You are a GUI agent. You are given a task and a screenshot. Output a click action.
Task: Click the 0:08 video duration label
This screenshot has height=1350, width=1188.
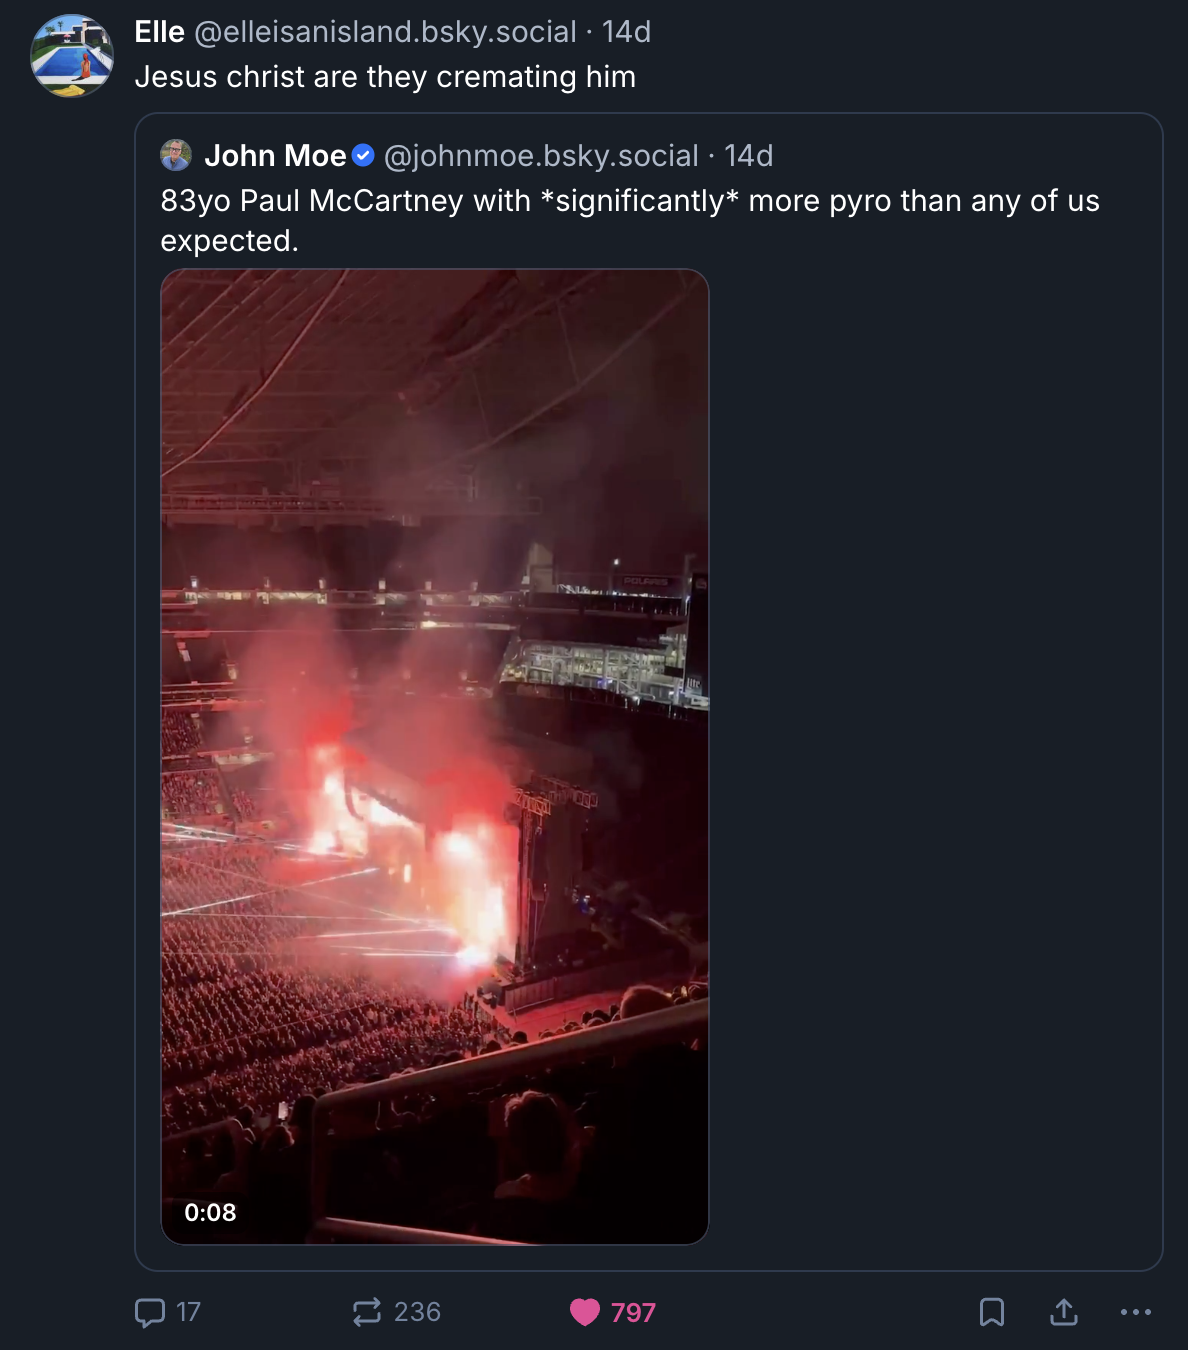pyautogui.click(x=210, y=1212)
